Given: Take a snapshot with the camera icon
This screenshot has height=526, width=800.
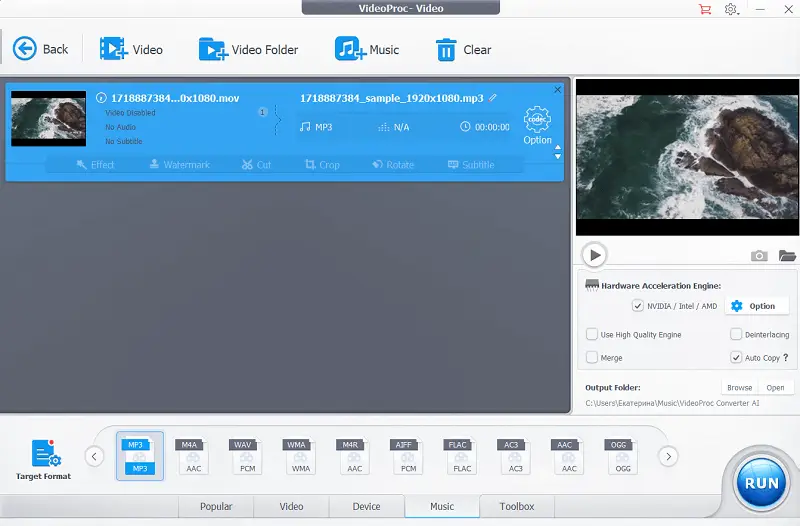Looking at the screenshot, I should click(x=759, y=256).
